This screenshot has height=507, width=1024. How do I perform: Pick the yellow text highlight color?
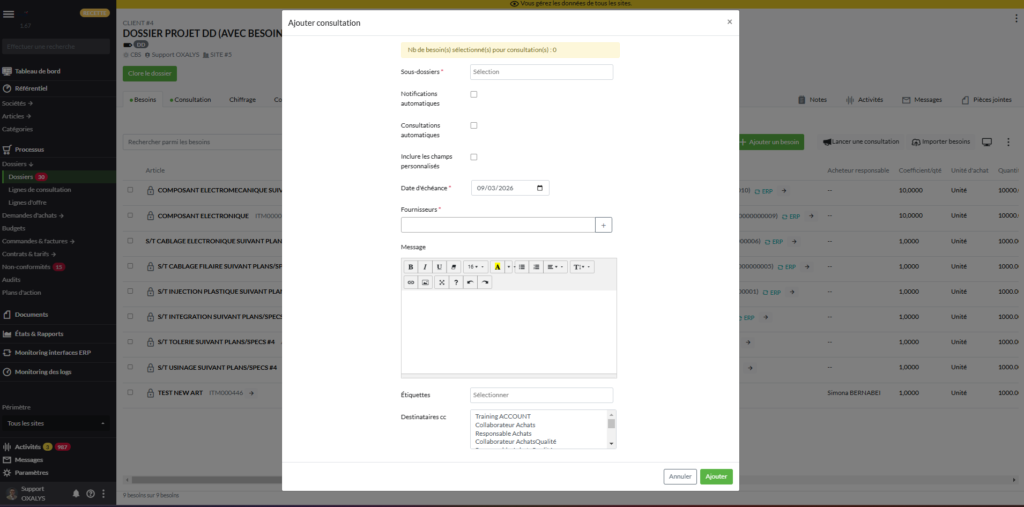click(497, 267)
